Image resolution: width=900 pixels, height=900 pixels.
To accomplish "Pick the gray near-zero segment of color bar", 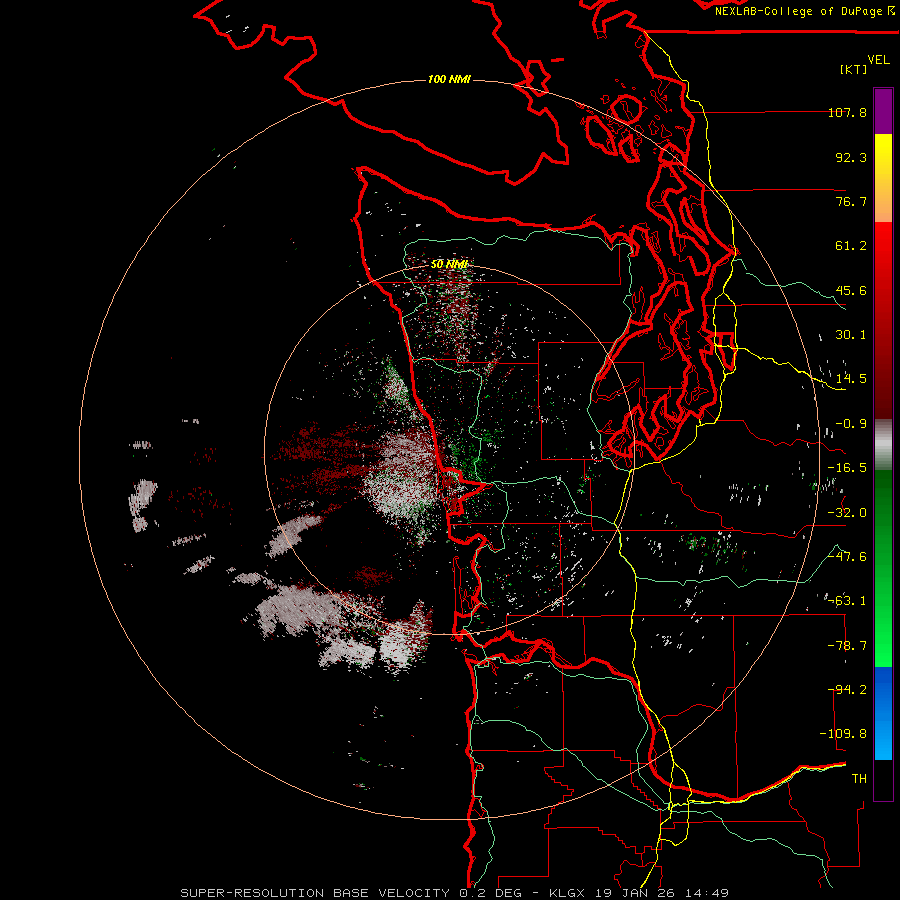I will (883, 444).
